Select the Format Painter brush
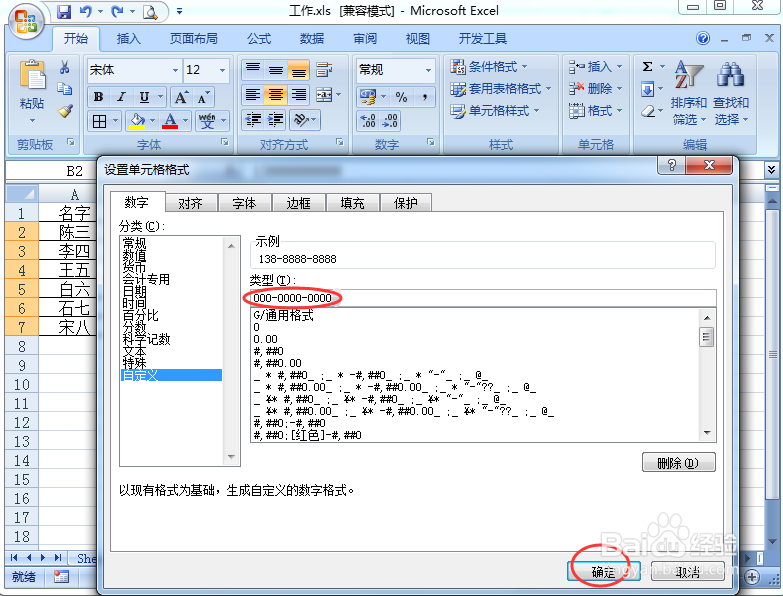The height and width of the screenshot is (596, 783). click(65, 111)
